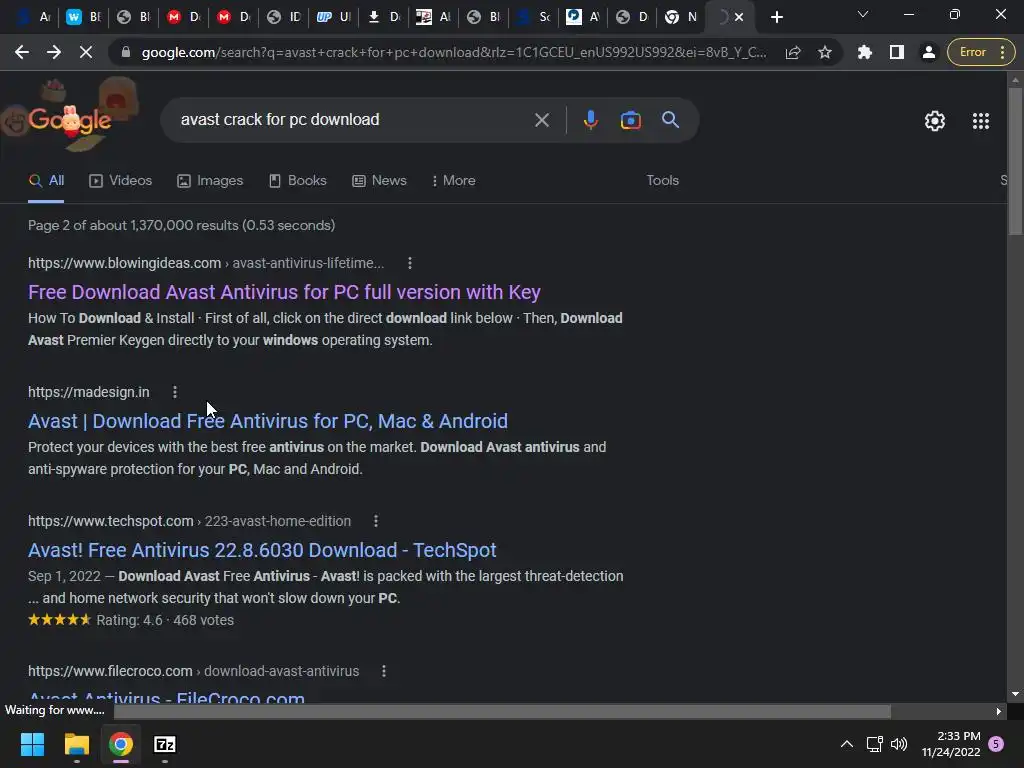Switch to the download-arrow icon tab
The height and width of the screenshot is (768, 1024).
384,17
